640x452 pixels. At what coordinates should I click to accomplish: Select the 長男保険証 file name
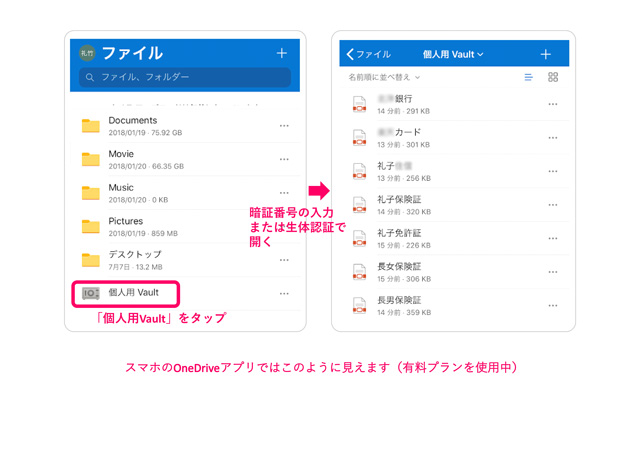tap(399, 300)
